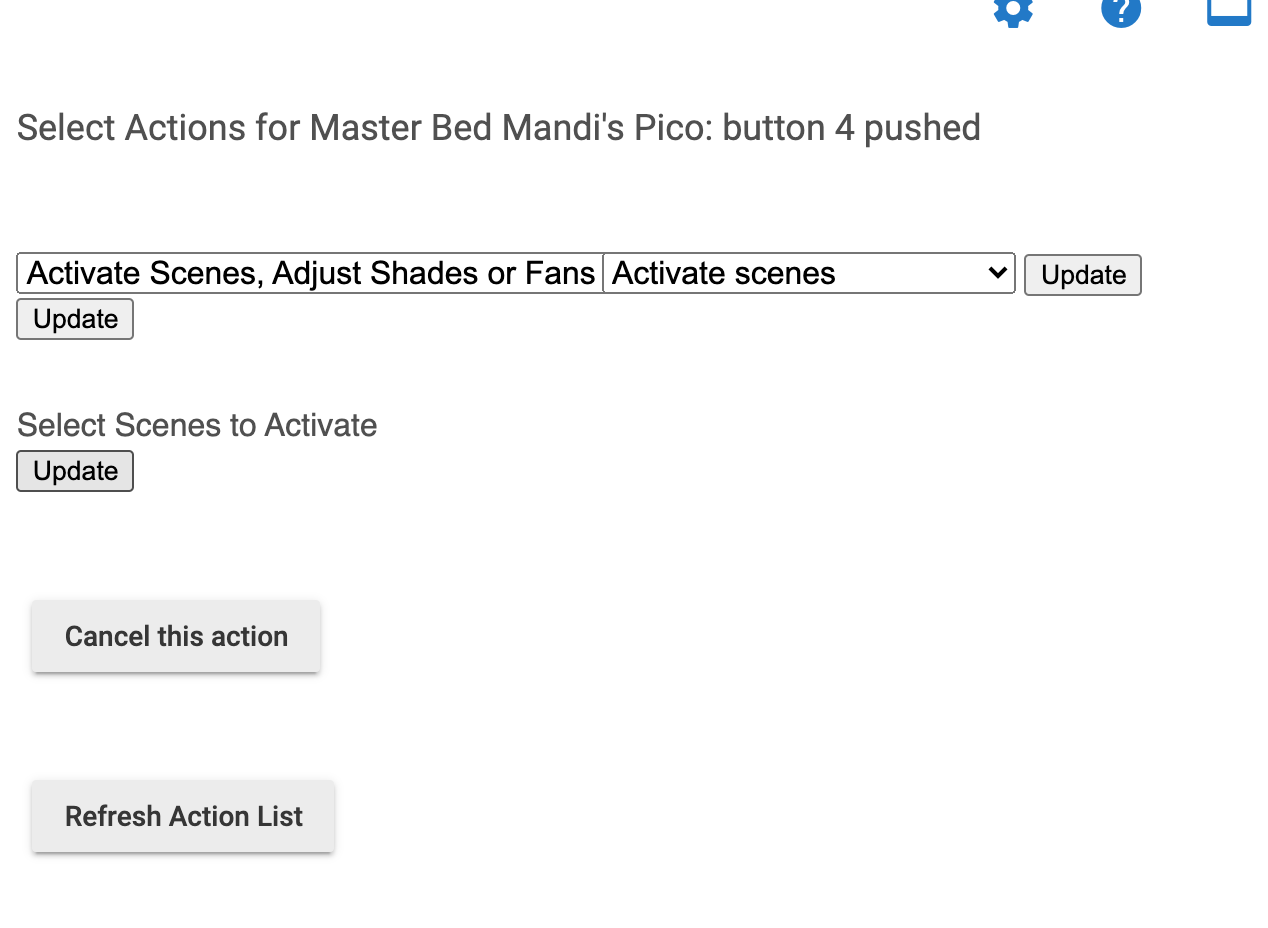Click the 'Refresh' word on the bottom button
Image resolution: width=1268 pixels, height=928 pixels.
tap(113, 816)
